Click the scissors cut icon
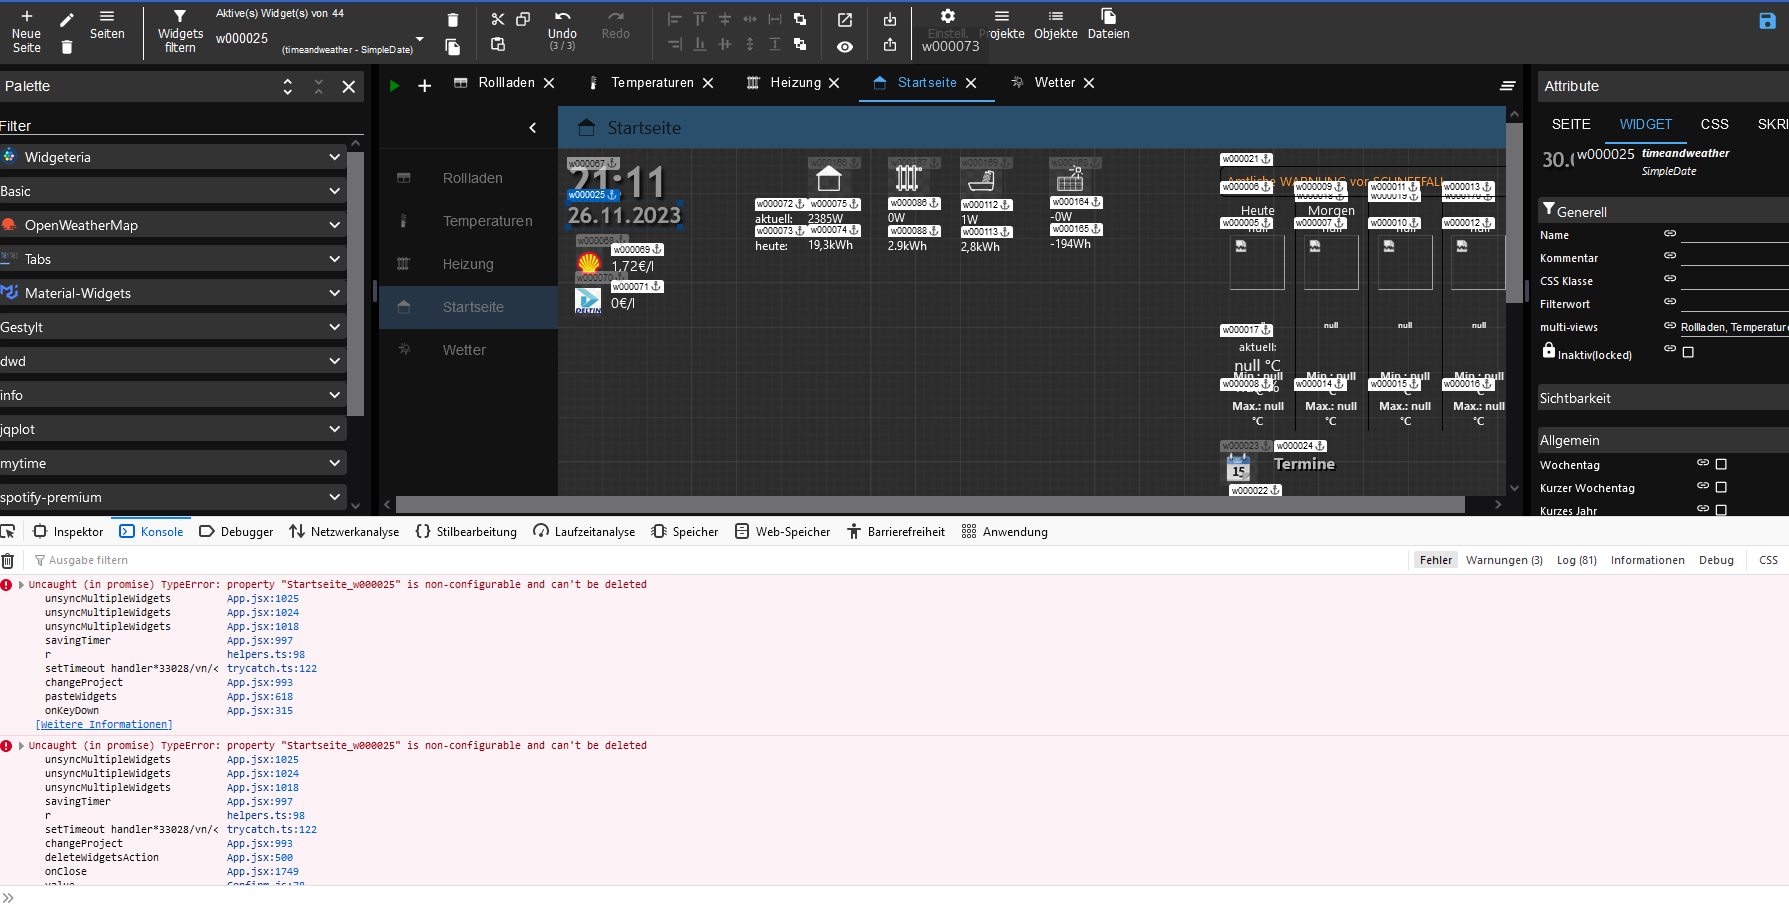 pyautogui.click(x=498, y=19)
